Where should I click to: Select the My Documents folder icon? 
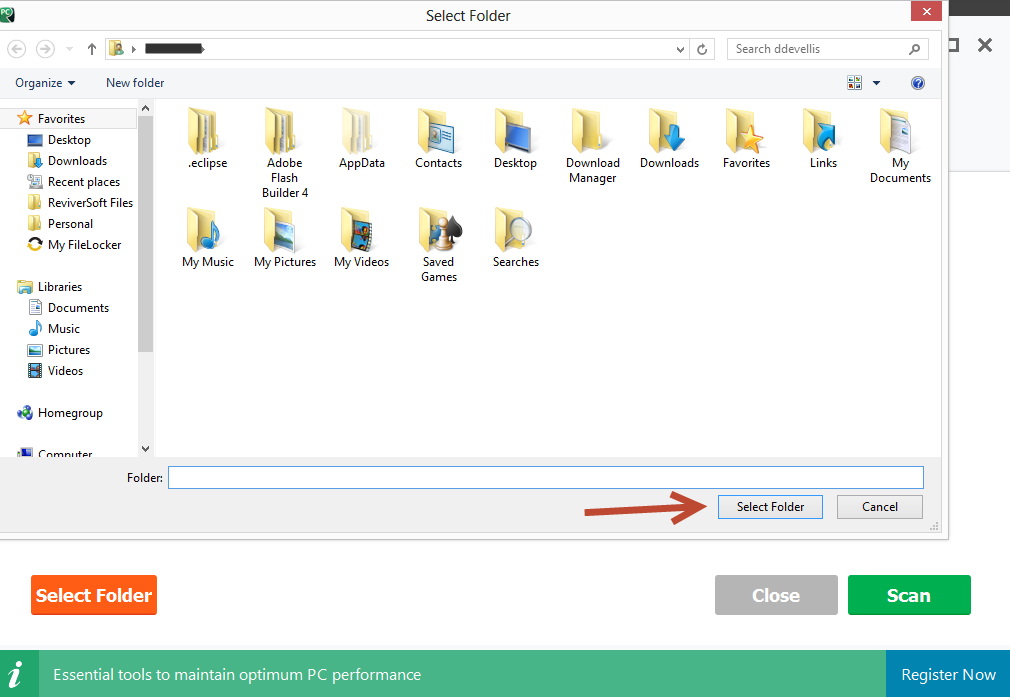click(x=898, y=131)
